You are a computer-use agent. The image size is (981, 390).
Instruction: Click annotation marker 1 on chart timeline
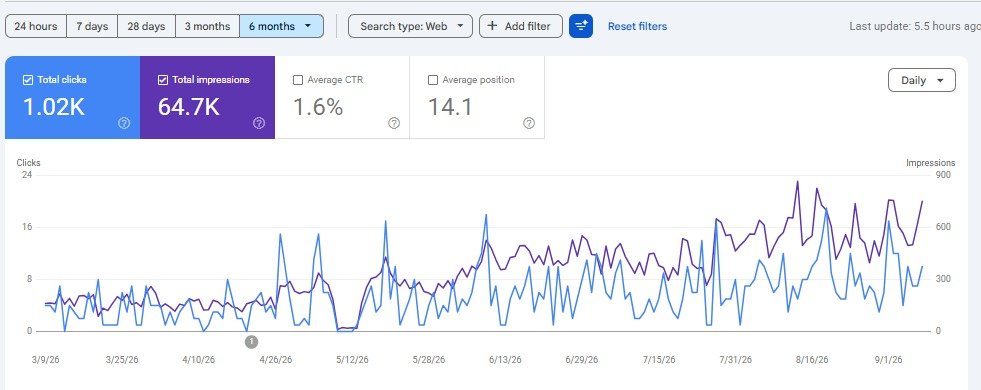tap(251, 342)
